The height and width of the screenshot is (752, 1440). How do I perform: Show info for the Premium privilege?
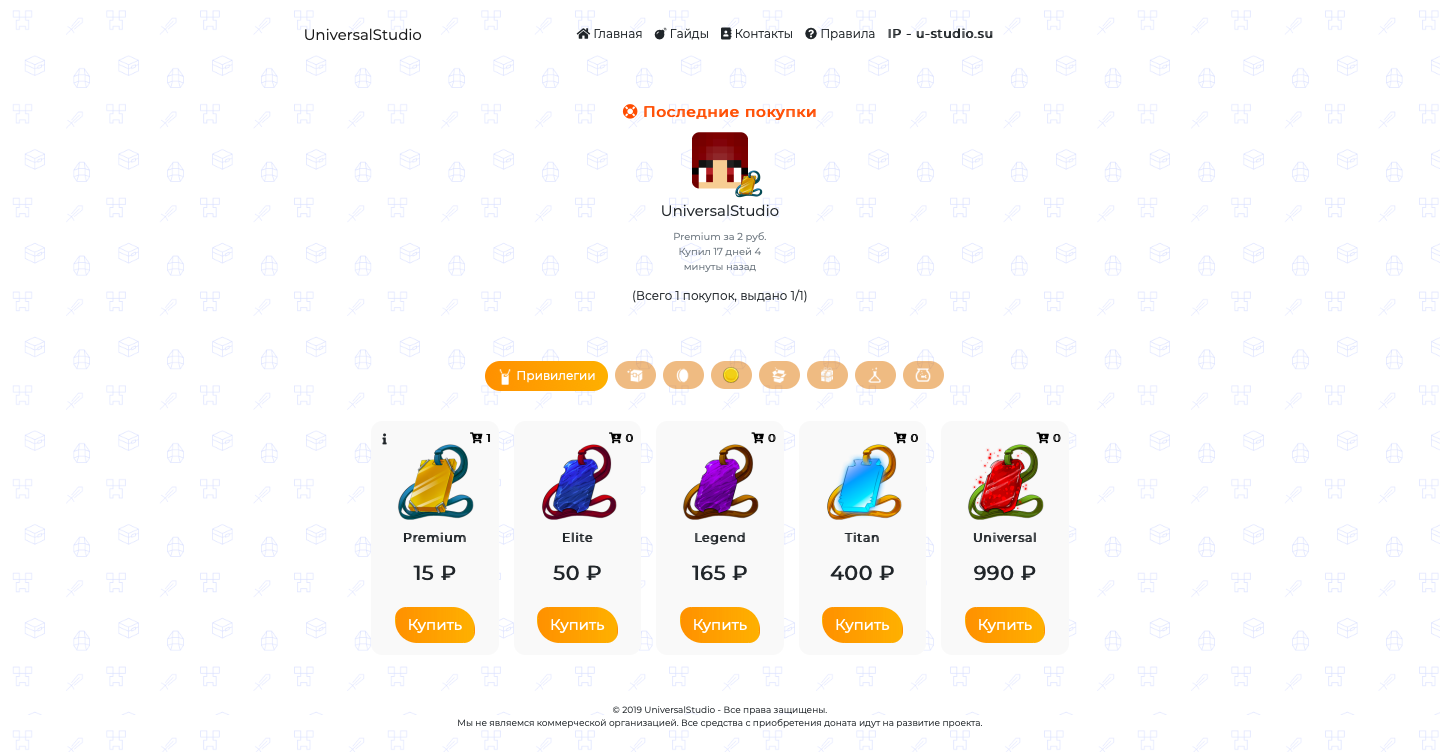click(384, 439)
